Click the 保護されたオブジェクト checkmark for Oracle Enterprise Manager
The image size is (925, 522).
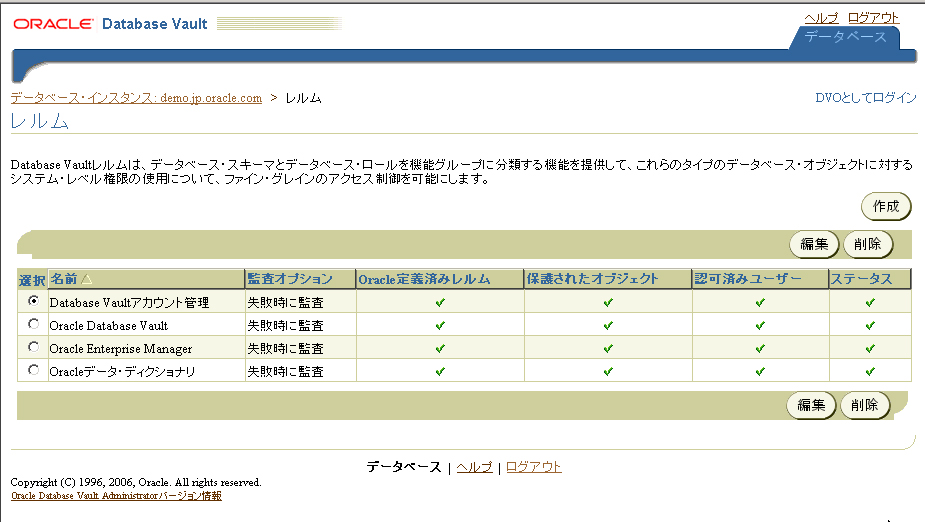pos(608,349)
